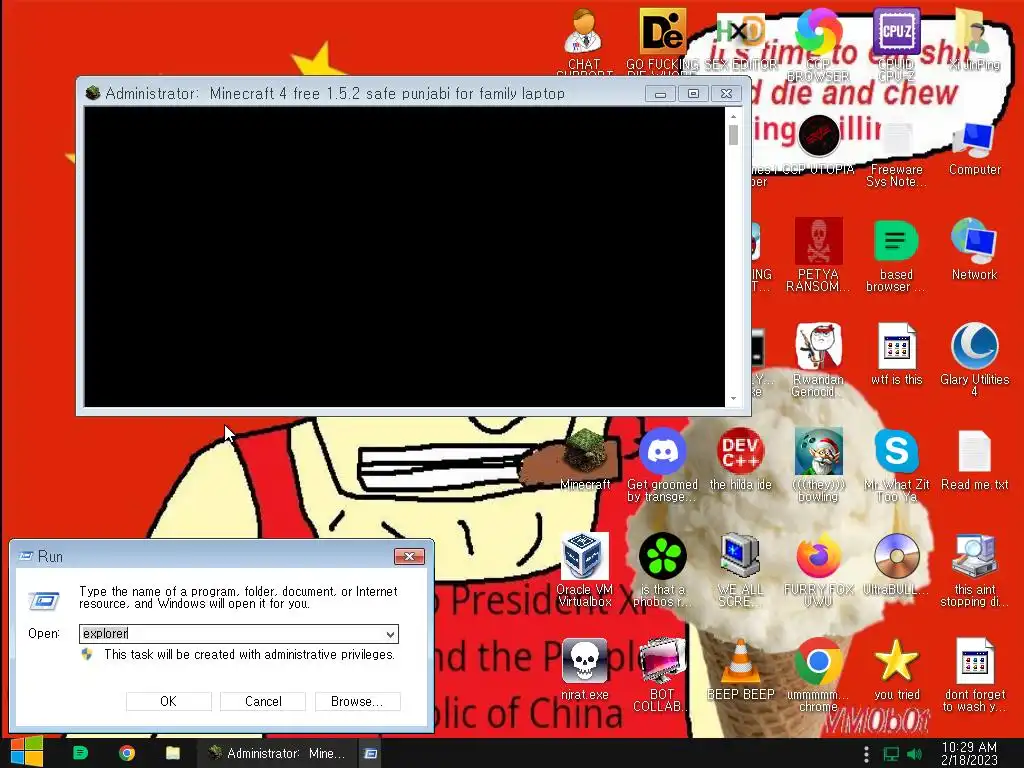1024x768 pixels.
Task: Open the Network desktop icon
Action: (x=974, y=249)
